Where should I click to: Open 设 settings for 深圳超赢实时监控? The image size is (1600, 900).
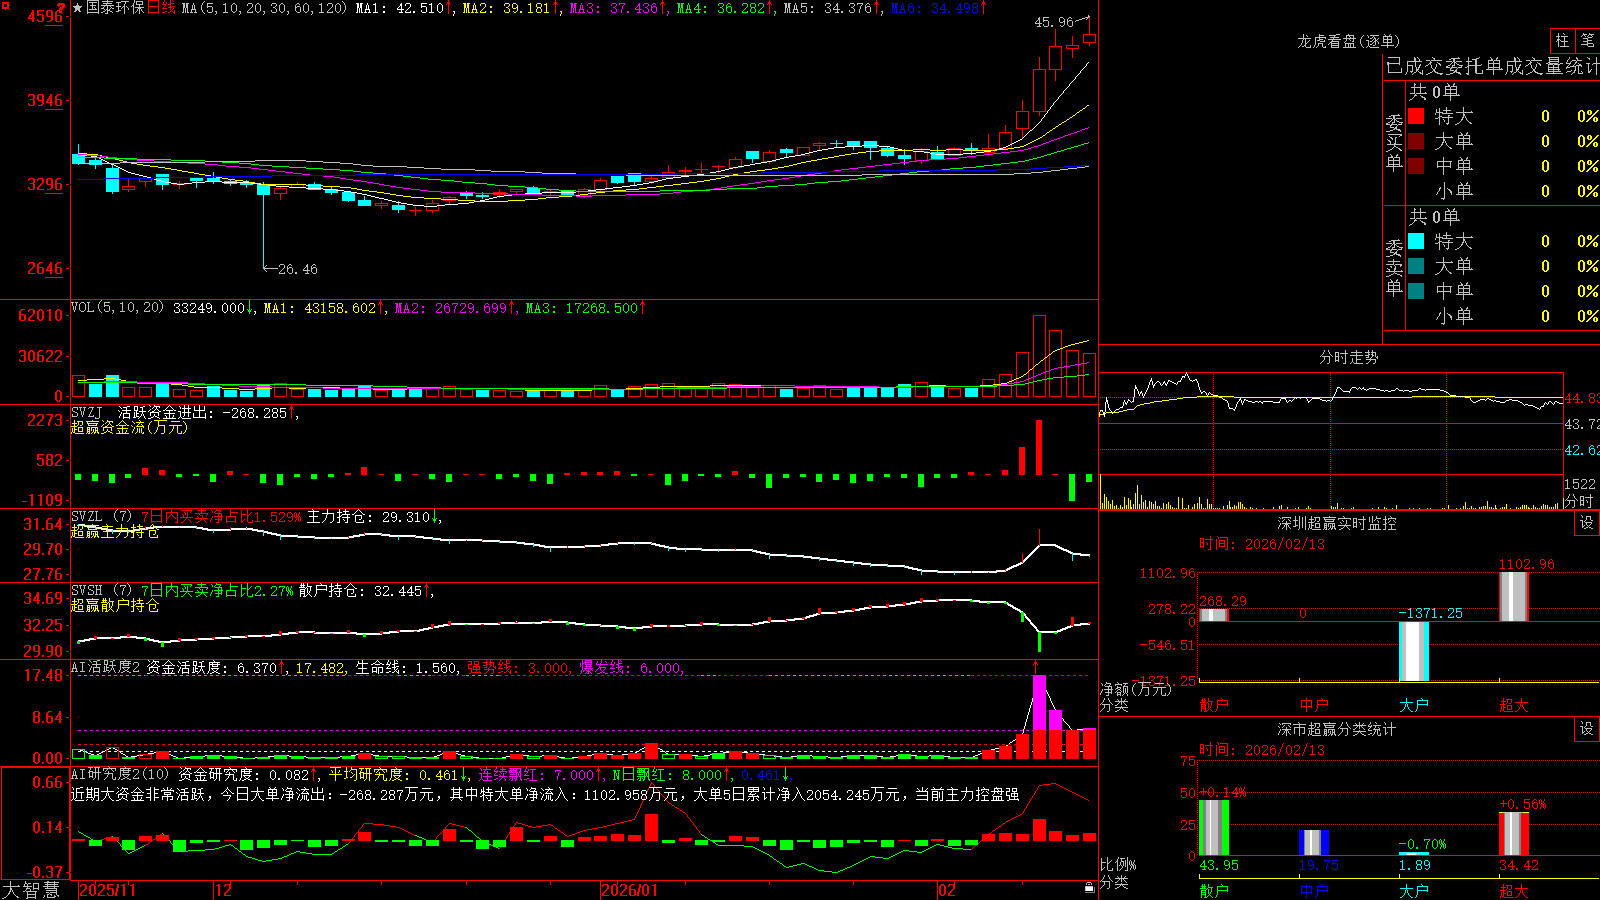coord(1587,523)
